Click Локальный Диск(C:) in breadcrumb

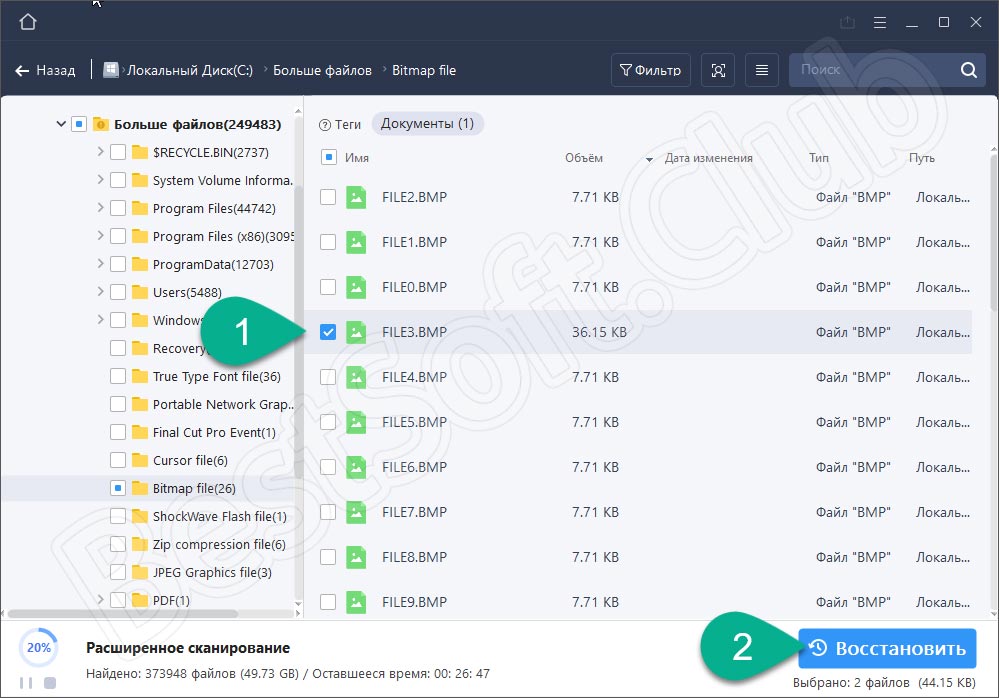point(189,70)
